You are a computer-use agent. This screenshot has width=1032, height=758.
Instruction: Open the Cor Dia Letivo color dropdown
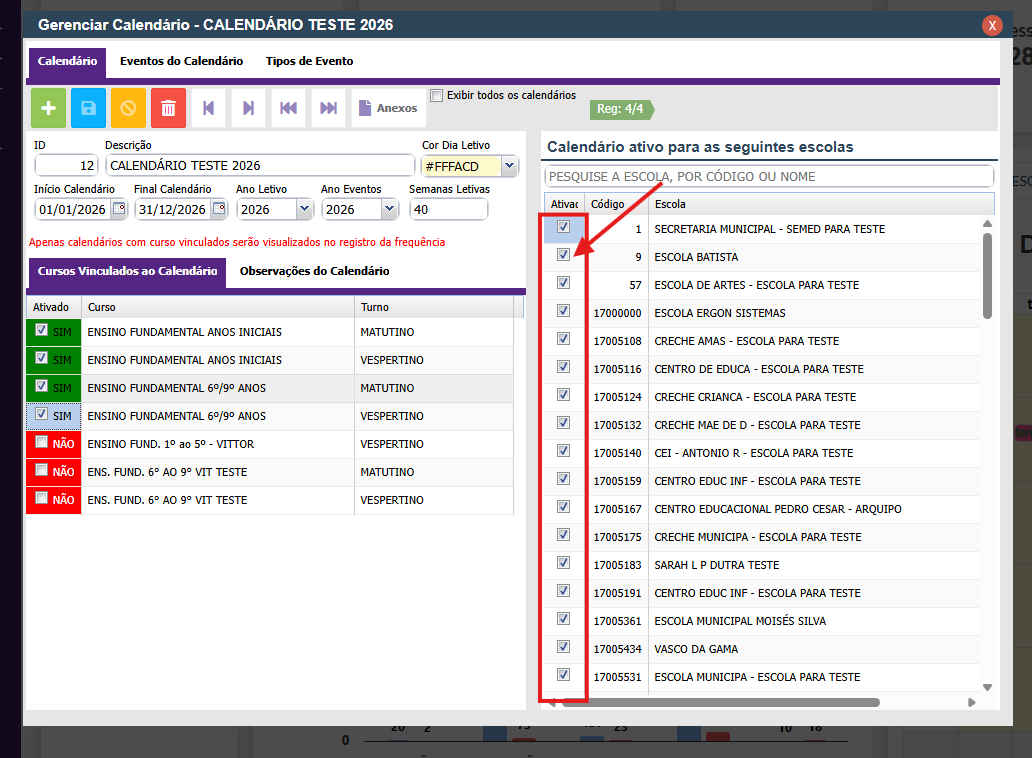pos(509,165)
